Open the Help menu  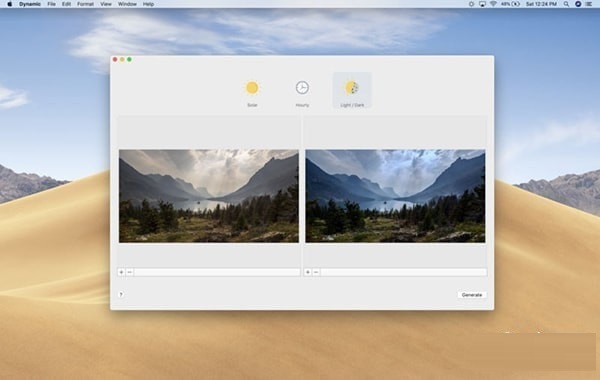(148, 4)
